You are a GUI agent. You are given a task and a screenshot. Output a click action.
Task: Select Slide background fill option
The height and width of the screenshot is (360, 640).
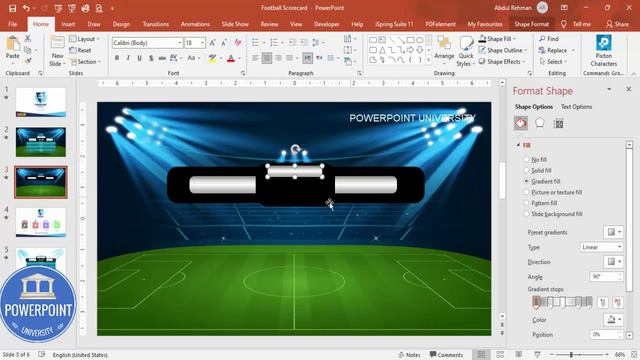click(x=553, y=214)
